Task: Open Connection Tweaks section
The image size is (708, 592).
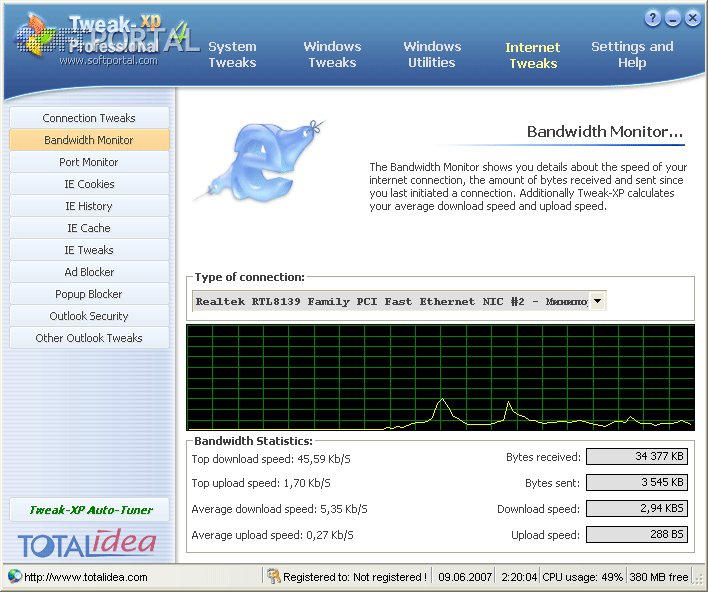Action: coord(89,118)
